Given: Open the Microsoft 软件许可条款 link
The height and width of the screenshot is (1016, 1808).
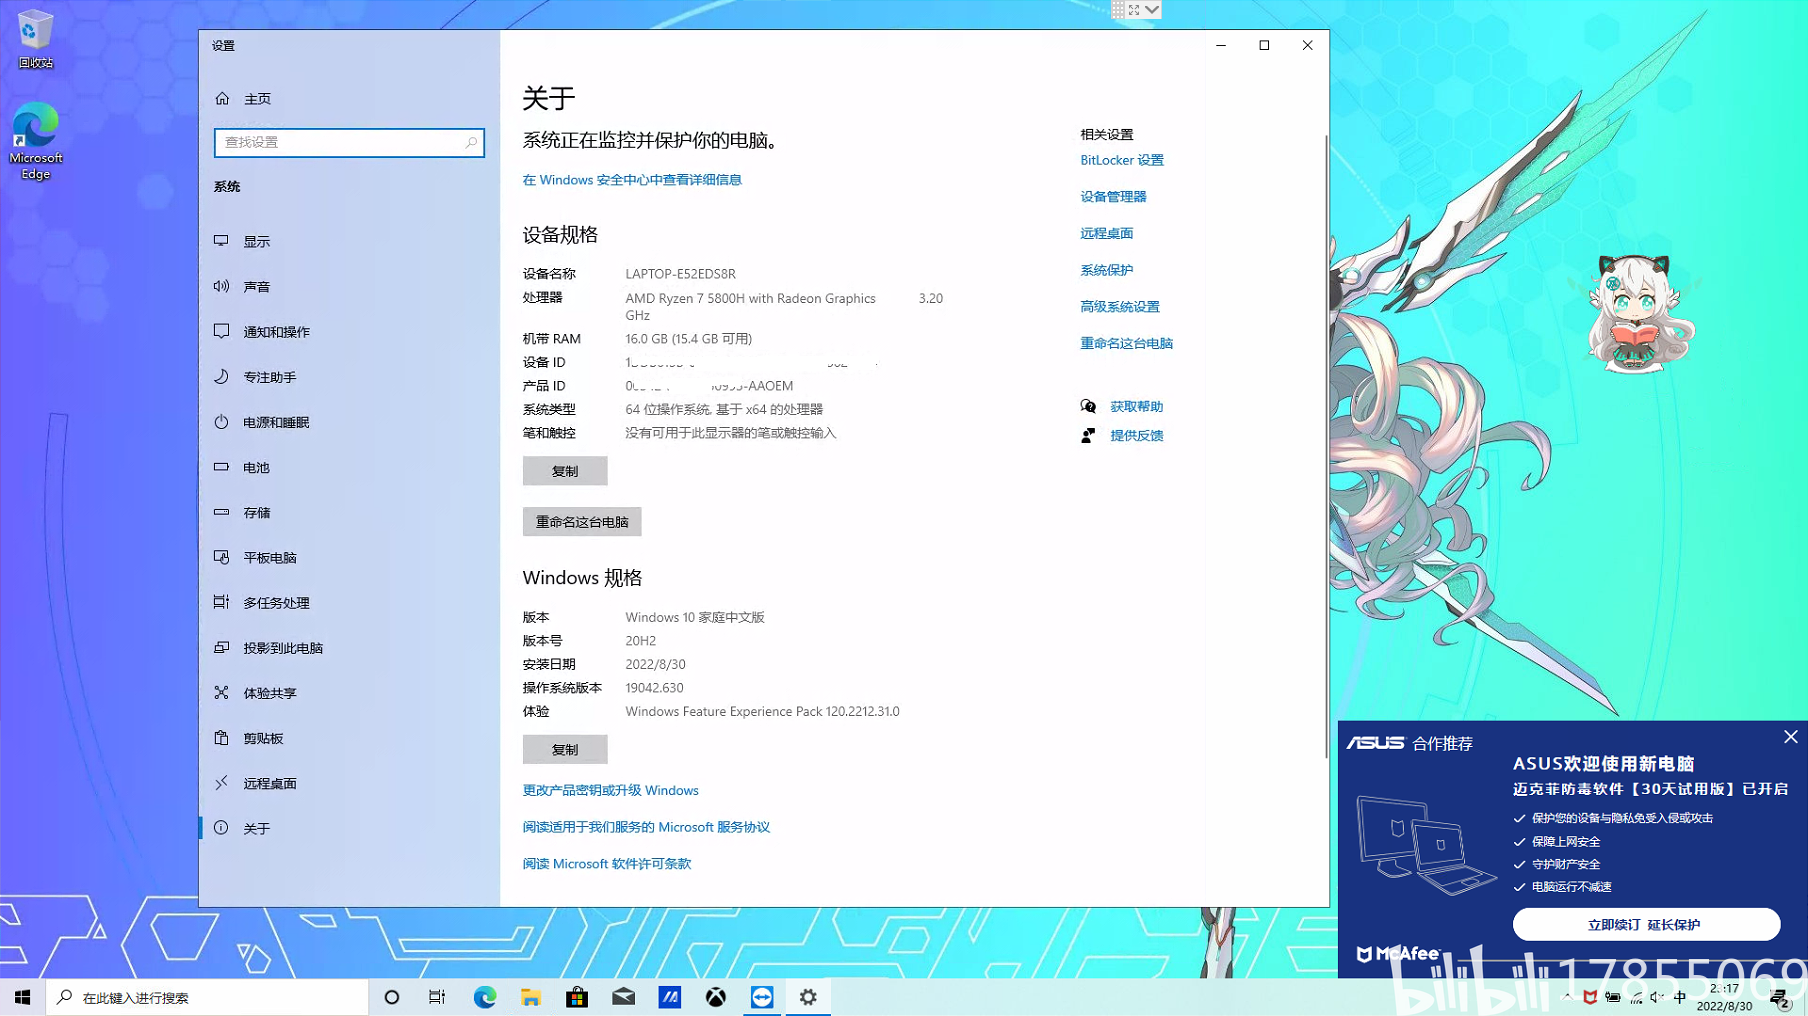Looking at the screenshot, I should click(x=607, y=864).
